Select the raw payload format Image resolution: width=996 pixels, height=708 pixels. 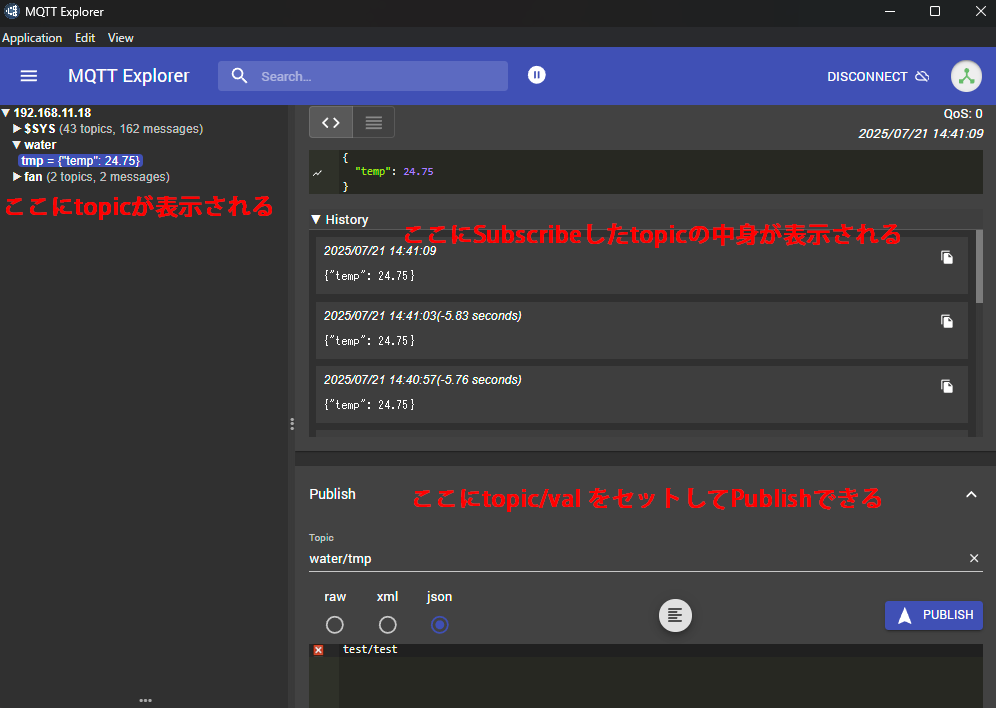335,625
